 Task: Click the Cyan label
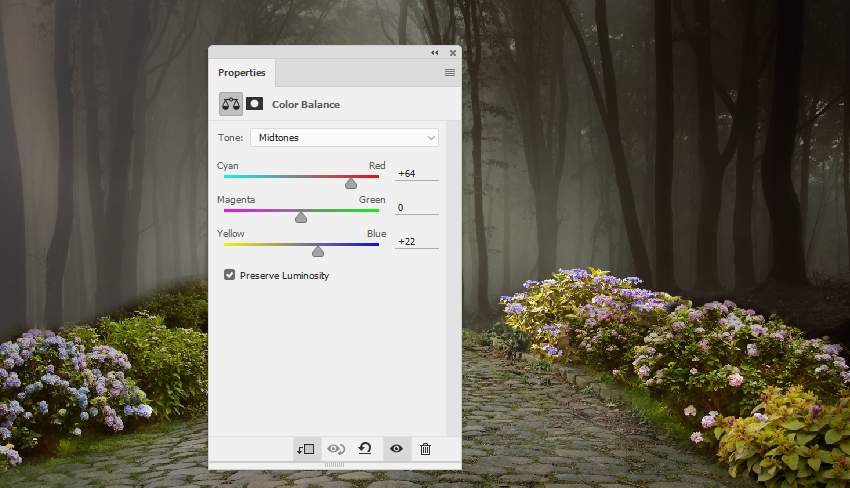coord(228,166)
